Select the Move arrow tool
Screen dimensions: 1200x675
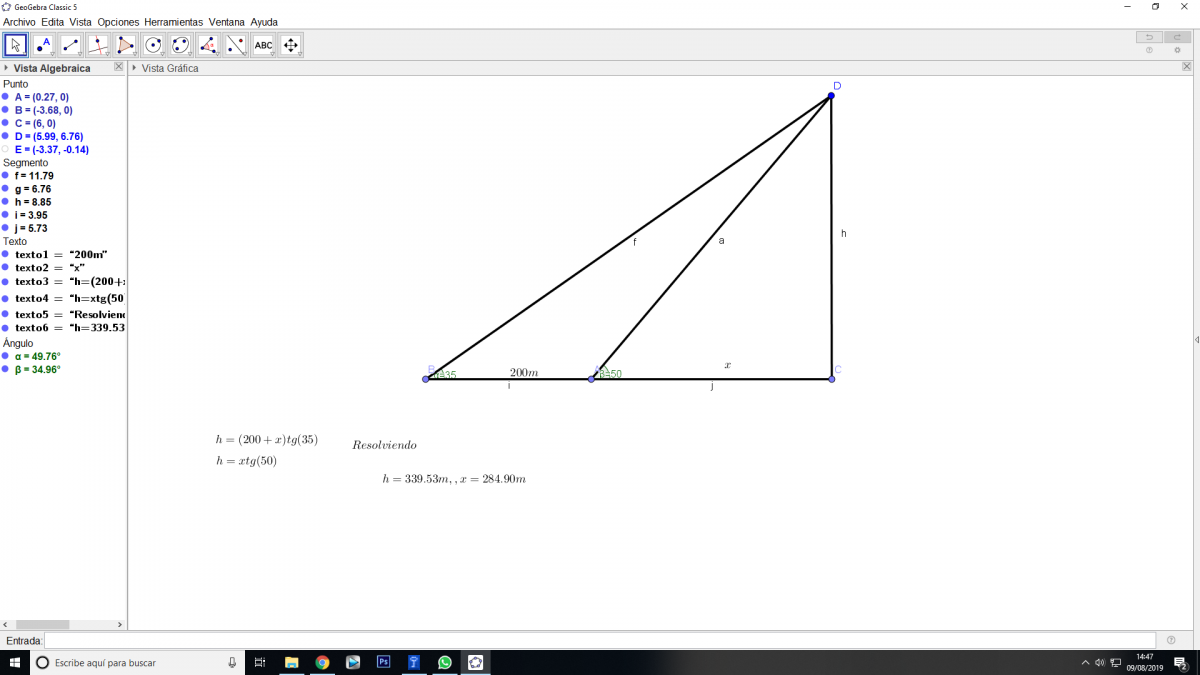15,45
